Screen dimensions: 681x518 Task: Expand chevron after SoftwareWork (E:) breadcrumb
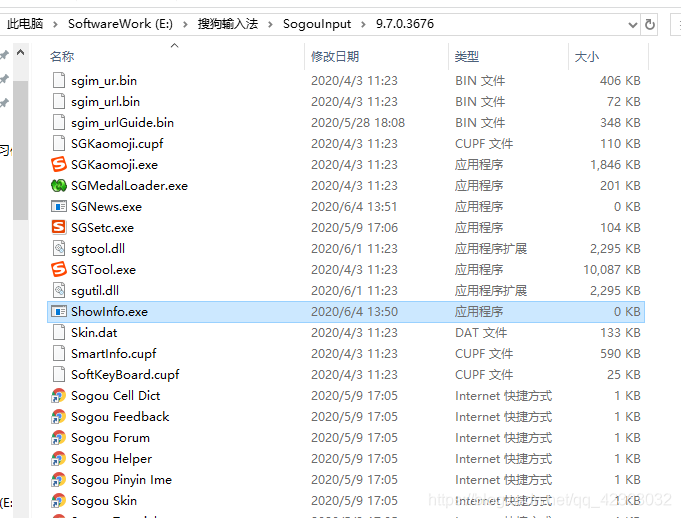click(x=185, y=24)
